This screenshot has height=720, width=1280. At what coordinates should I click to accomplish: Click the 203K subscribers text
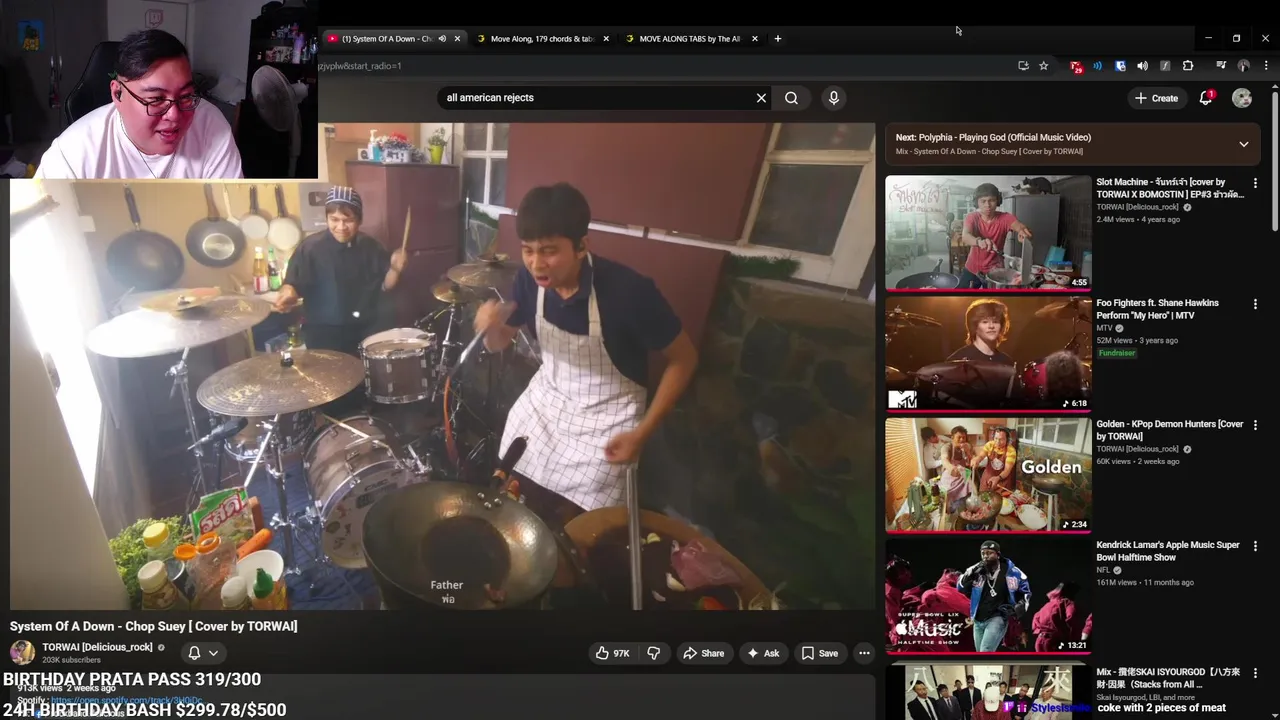pos(71,660)
